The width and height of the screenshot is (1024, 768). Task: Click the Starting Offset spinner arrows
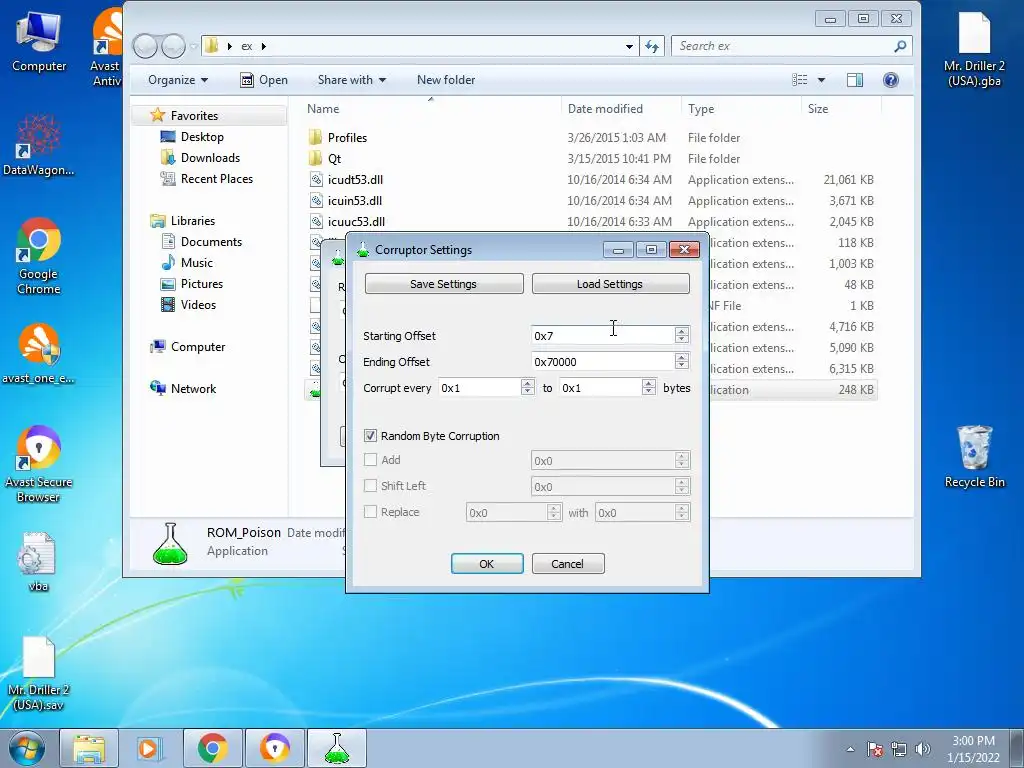[682, 335]
